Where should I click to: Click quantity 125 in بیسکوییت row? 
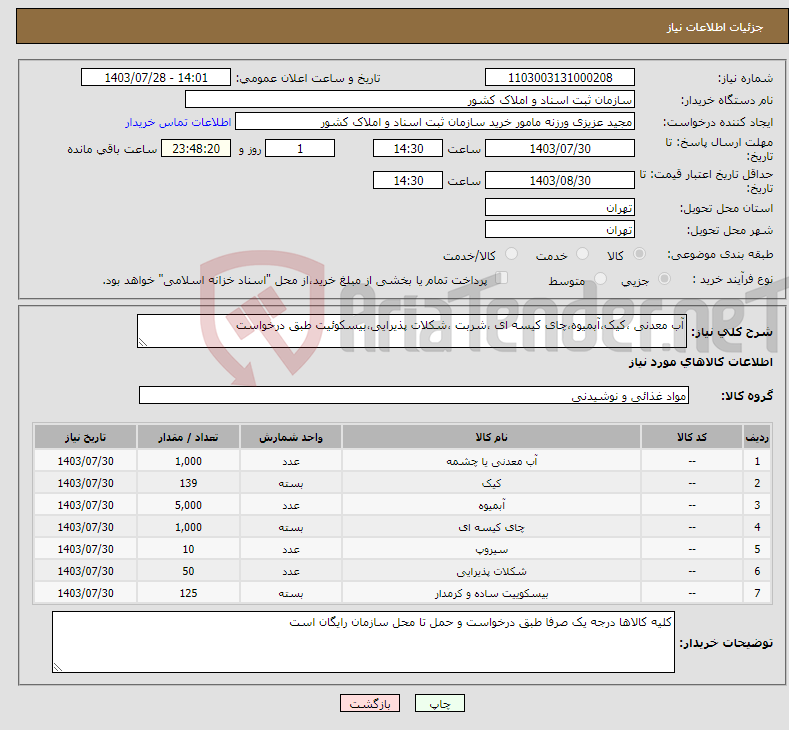point(188,593)
